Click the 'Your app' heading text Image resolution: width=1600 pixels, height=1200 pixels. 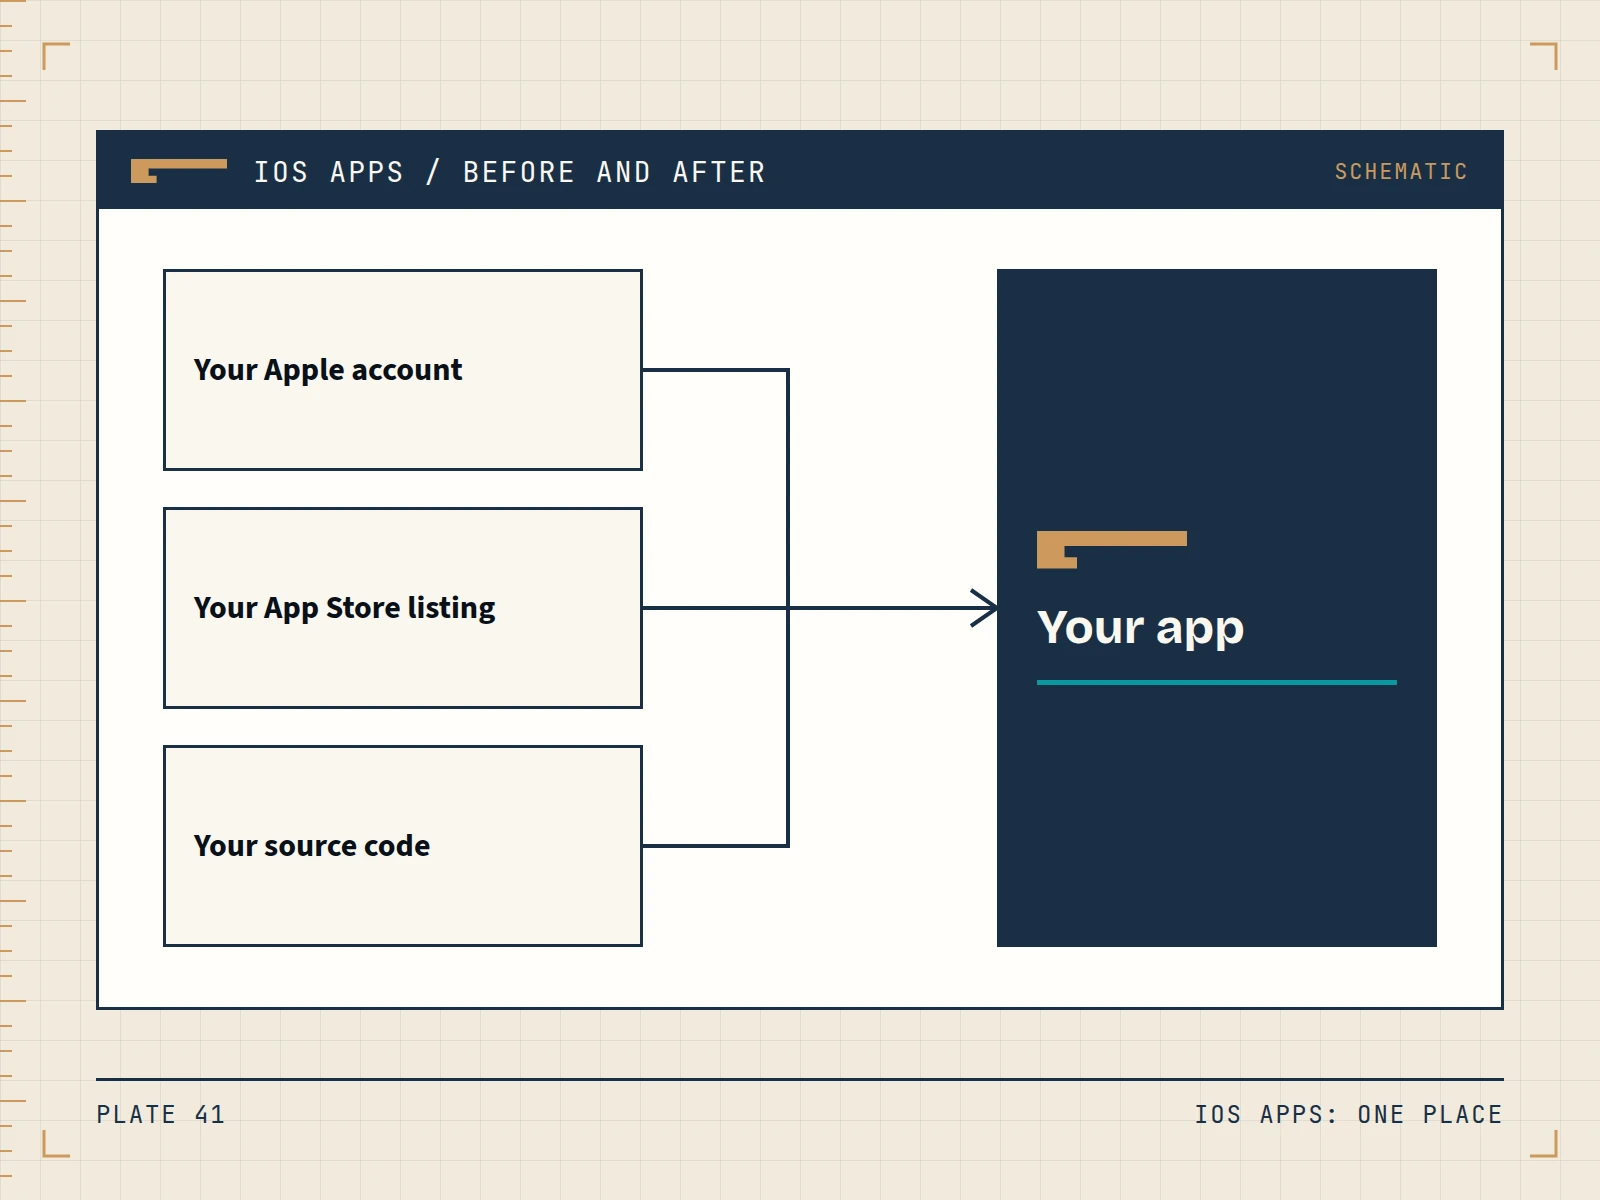point(1141,629)
